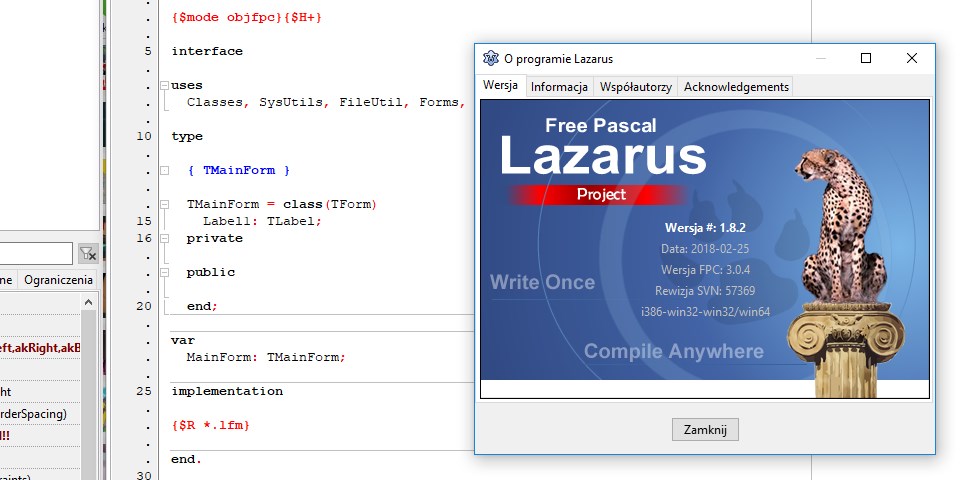This screenshot has width=960, height=480.
Task: Open the Współautorzy tab
Action: click(x=636, y=87)
